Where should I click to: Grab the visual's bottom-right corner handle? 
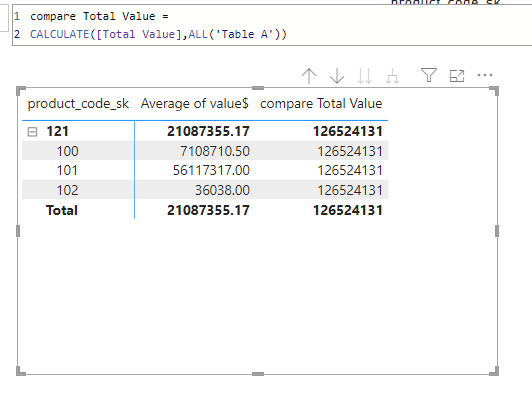(x=494, y=371)
